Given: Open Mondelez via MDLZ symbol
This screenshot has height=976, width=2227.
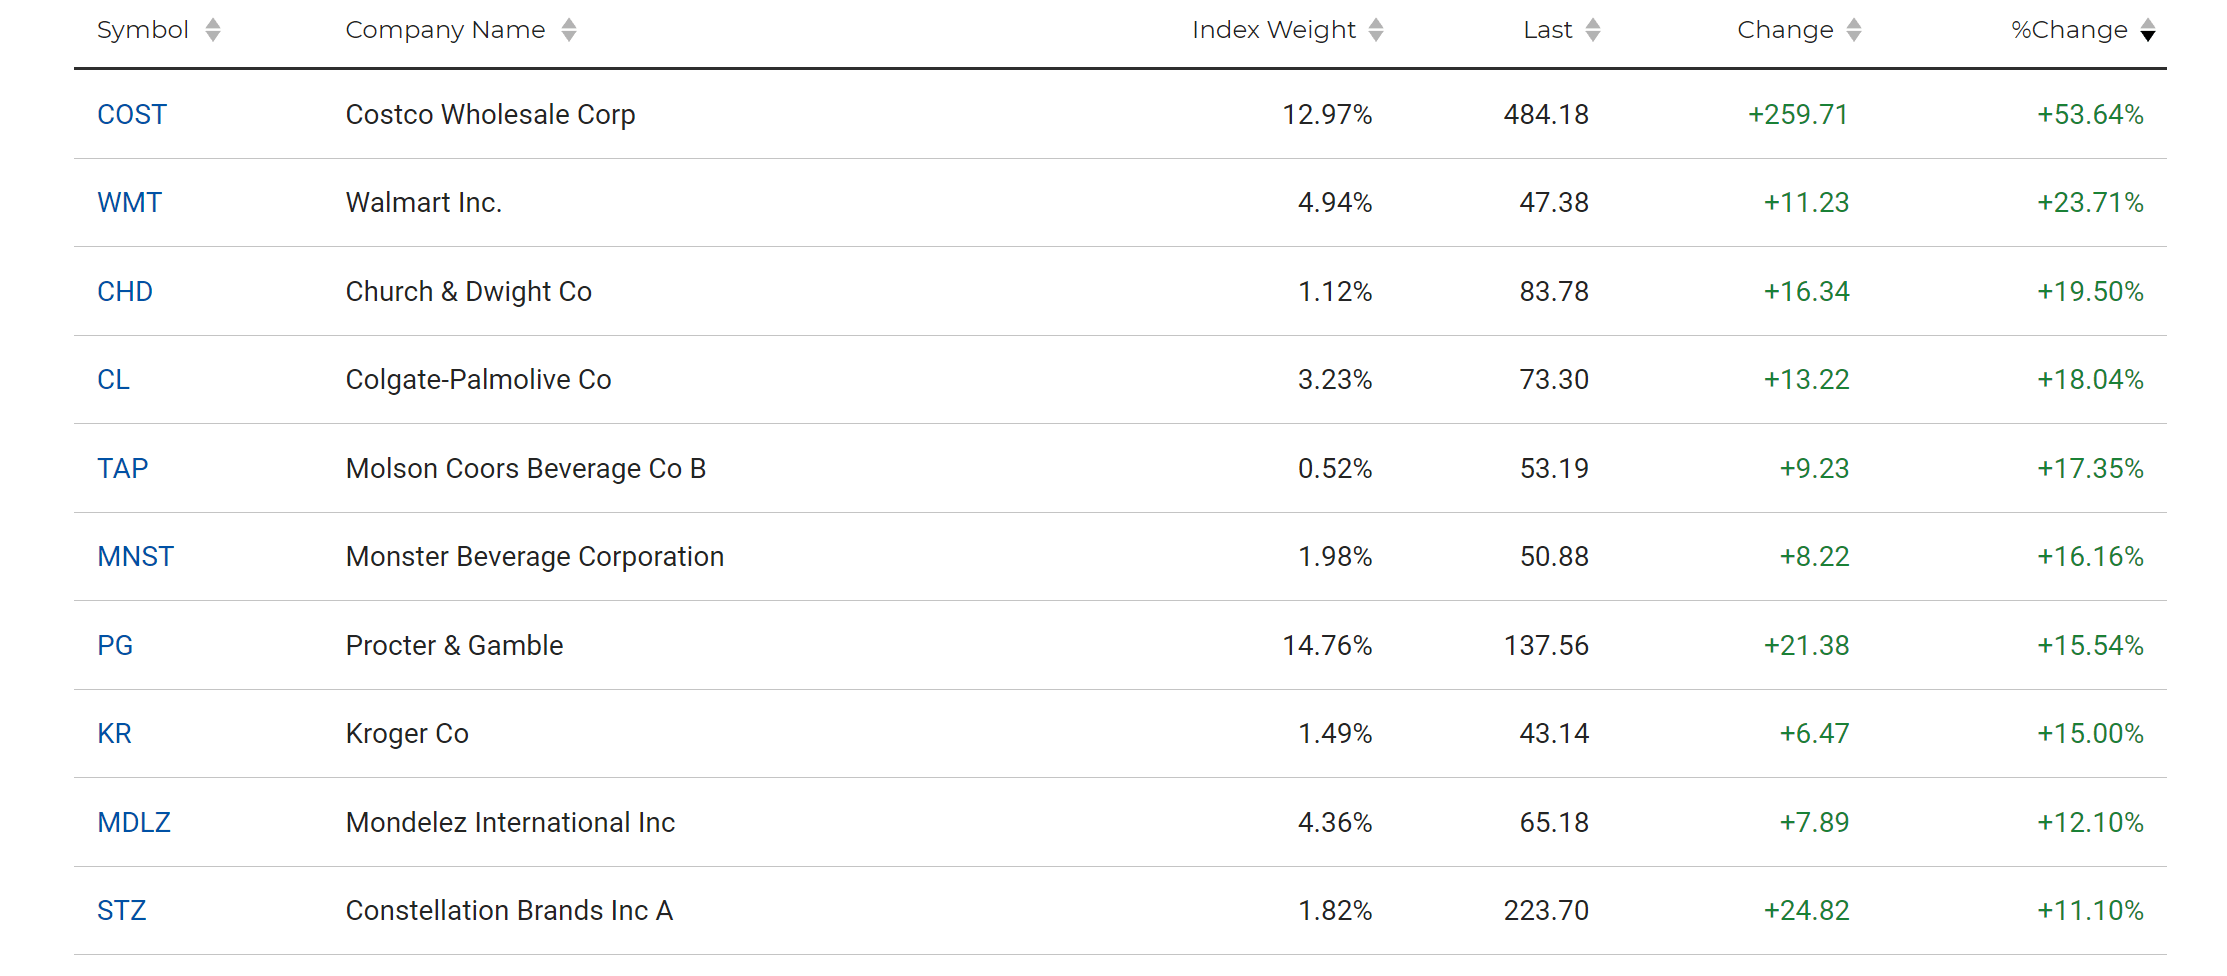Looking at the screenshot, I should [x=133, y=822].
